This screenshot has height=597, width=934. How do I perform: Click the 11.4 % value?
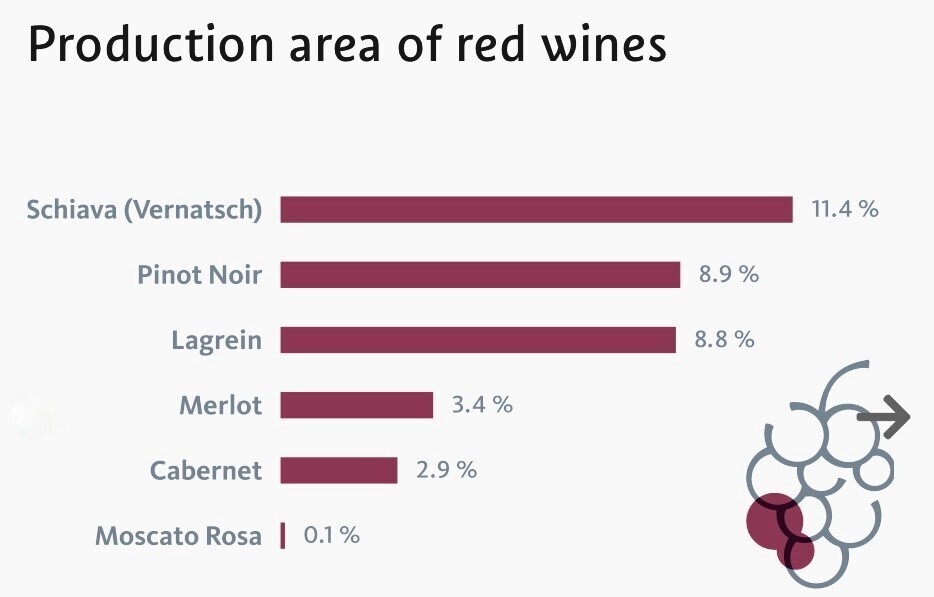click(845, 209)
